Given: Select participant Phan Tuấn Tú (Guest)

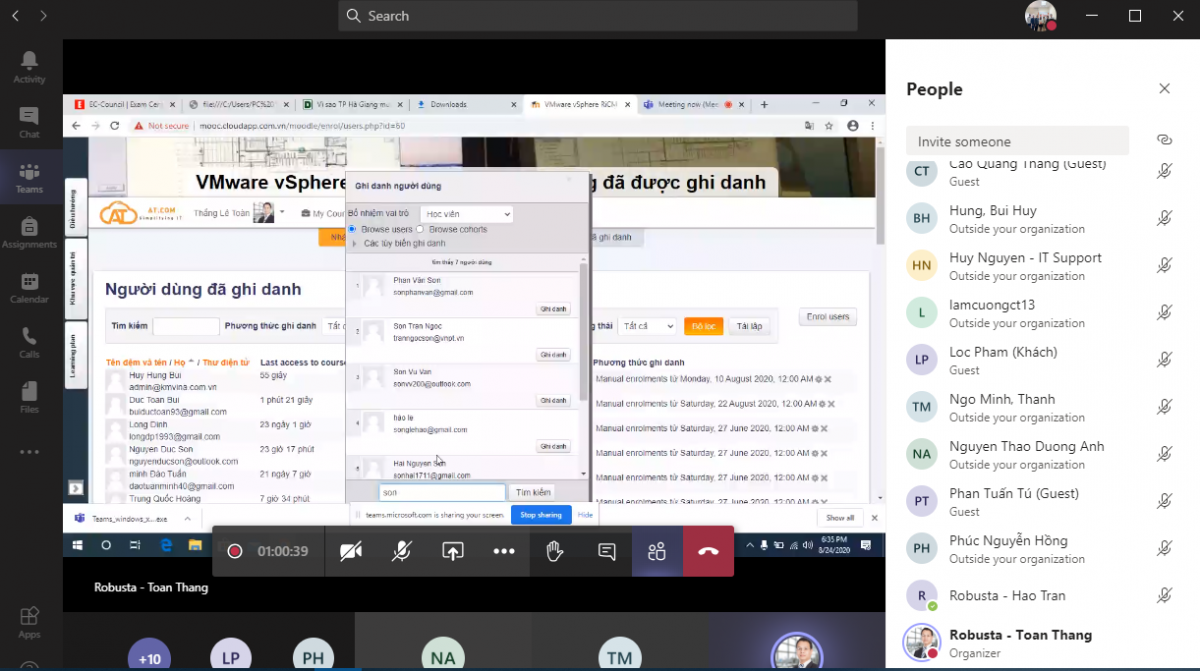Looking at the screenshot, I should (1041, 501).
